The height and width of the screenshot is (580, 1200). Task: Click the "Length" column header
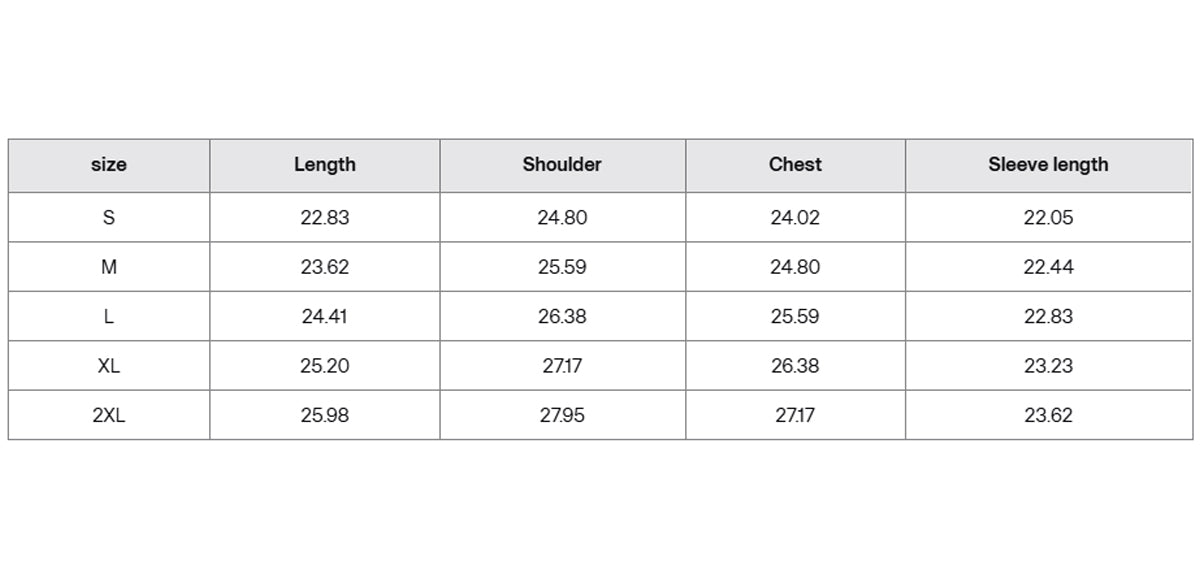[325, 165]
